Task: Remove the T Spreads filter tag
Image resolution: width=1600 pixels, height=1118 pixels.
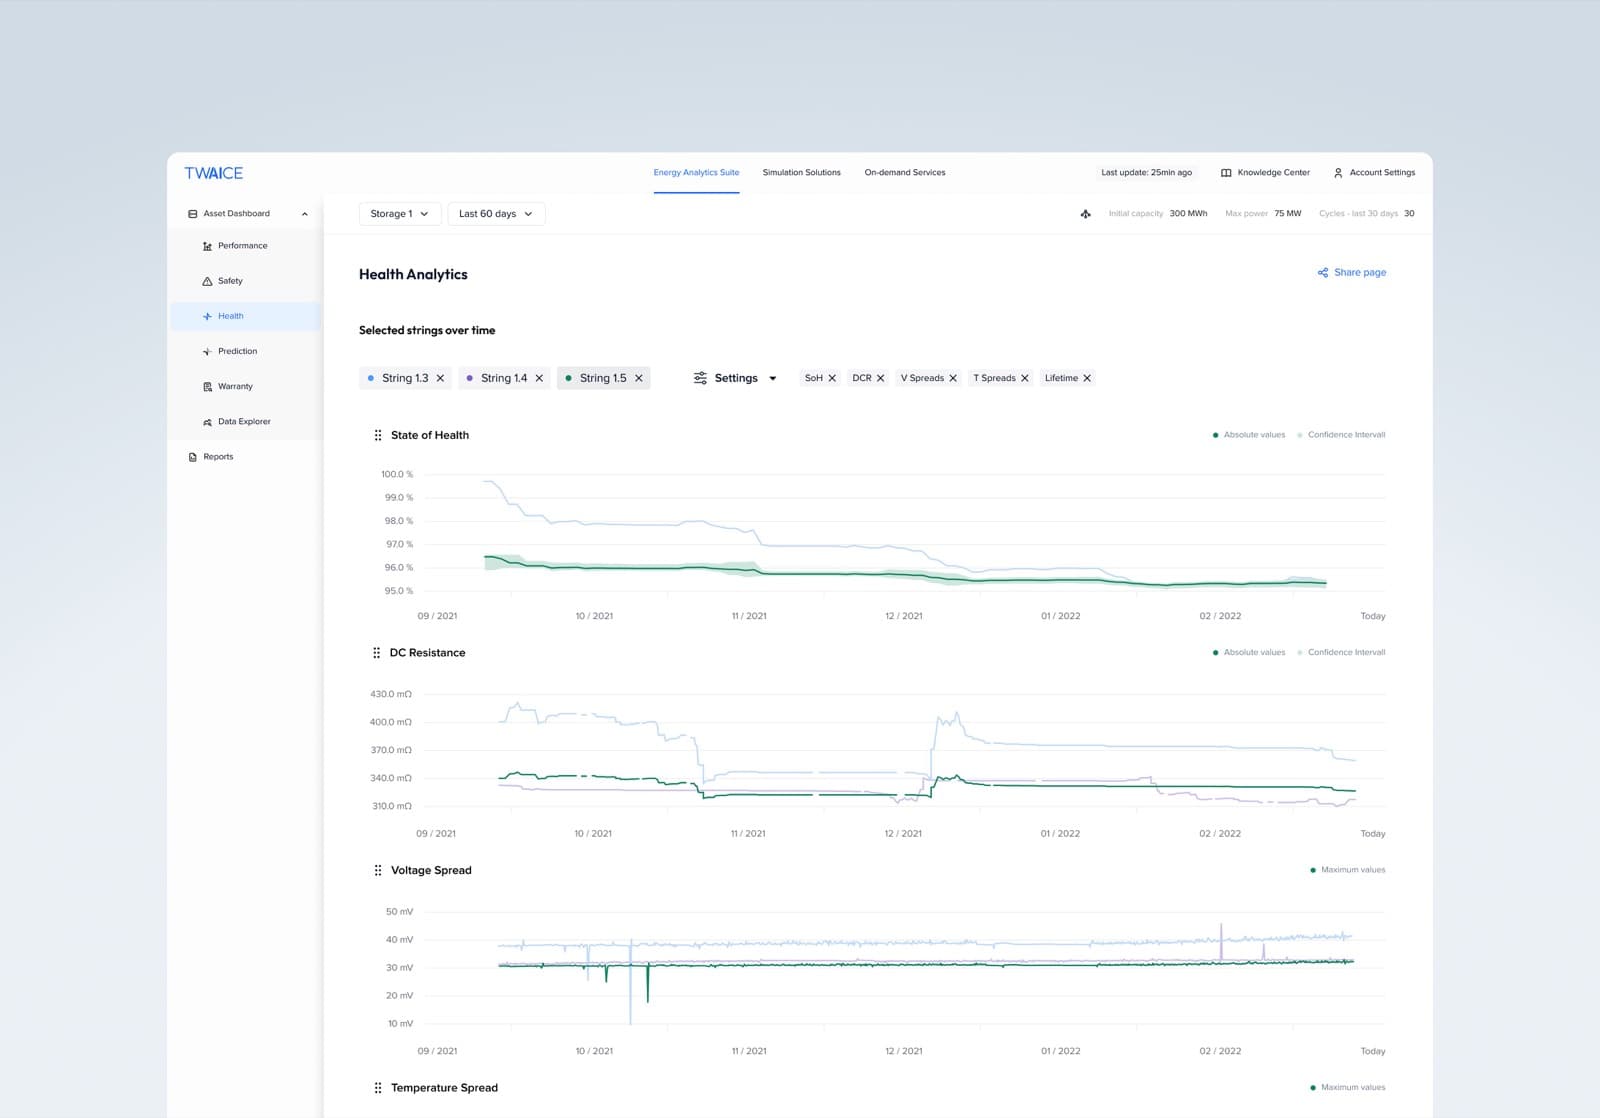Action: coord(1025,378)
